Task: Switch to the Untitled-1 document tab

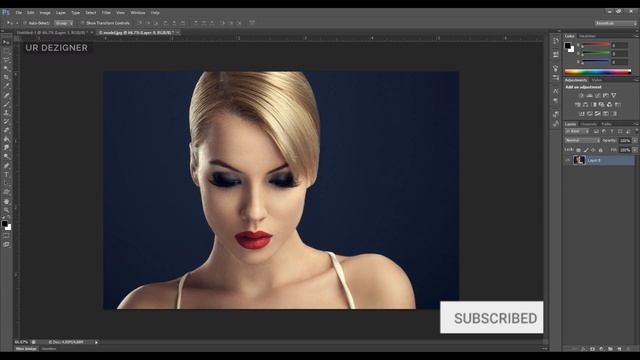Action: pyautogui.click(x=53, y=33)
